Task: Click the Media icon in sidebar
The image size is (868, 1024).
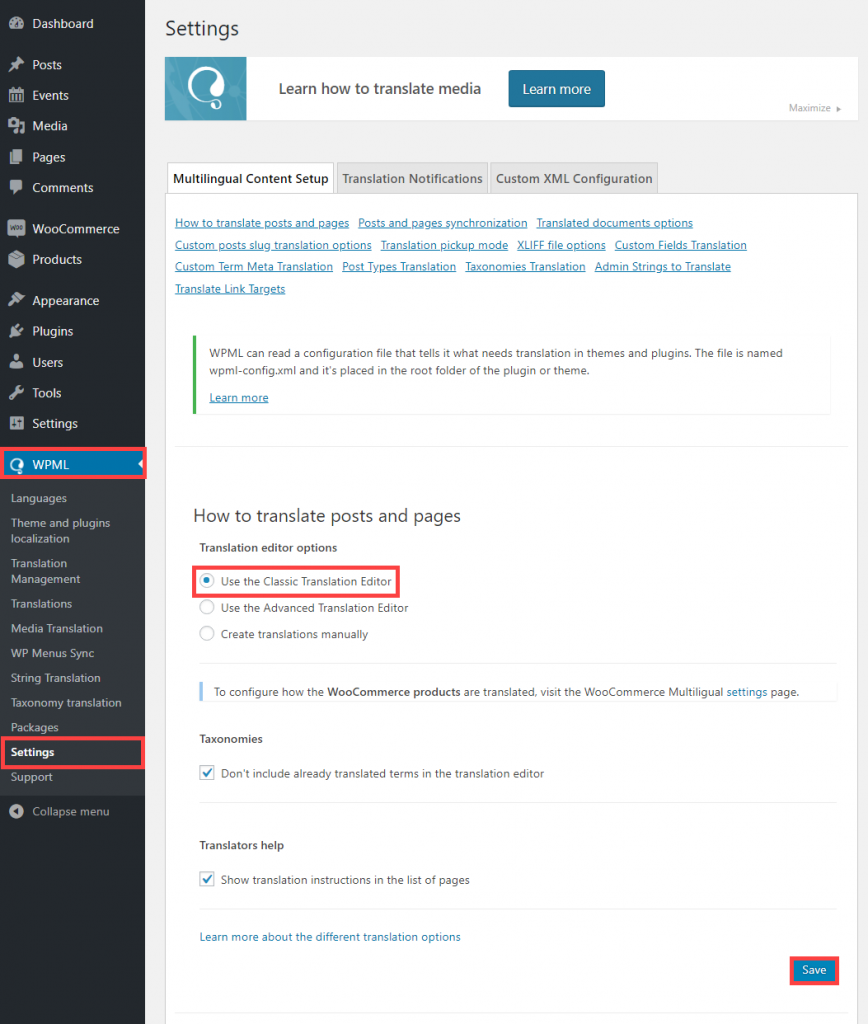Action: click(16, 126)
